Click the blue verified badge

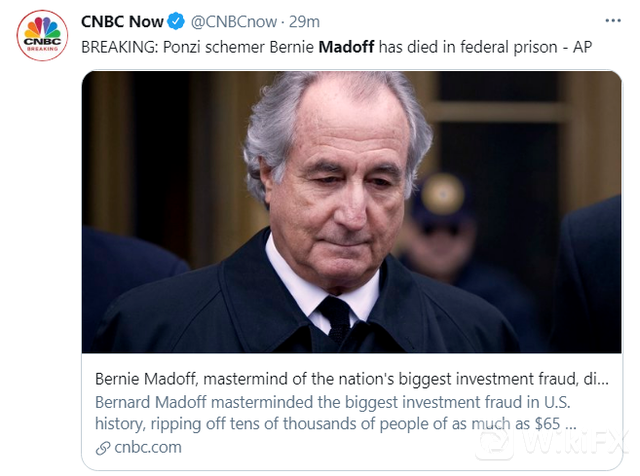coord(176,21)
